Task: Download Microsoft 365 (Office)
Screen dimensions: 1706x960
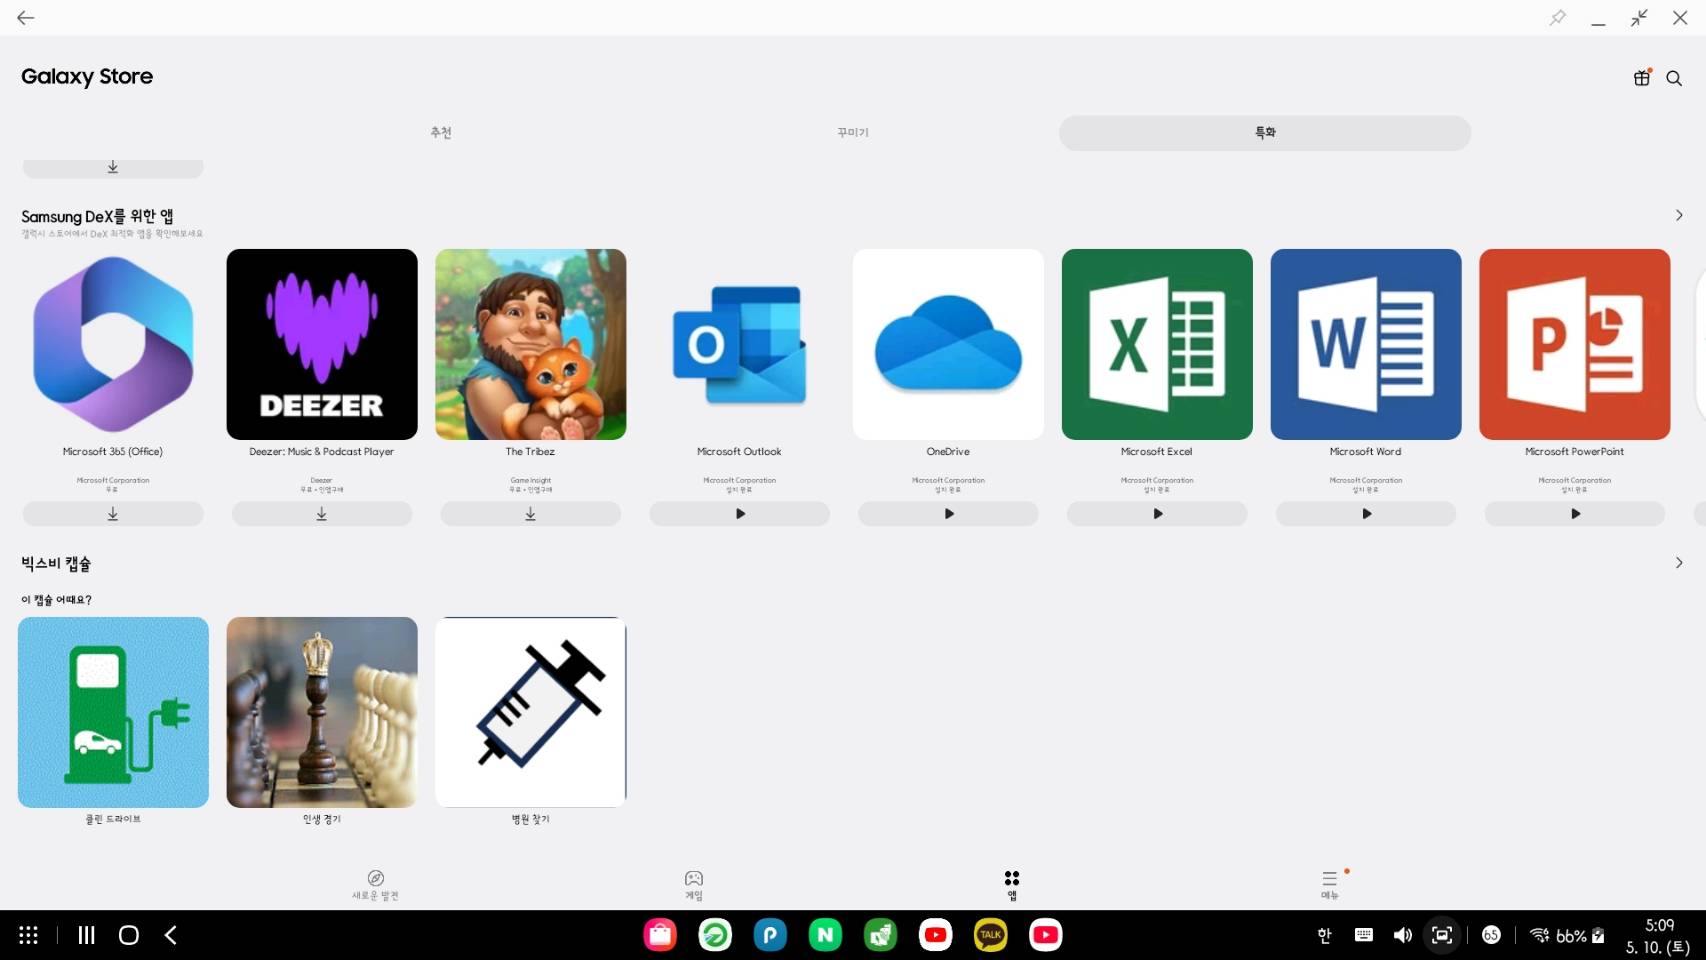Action: pos(113,514)
